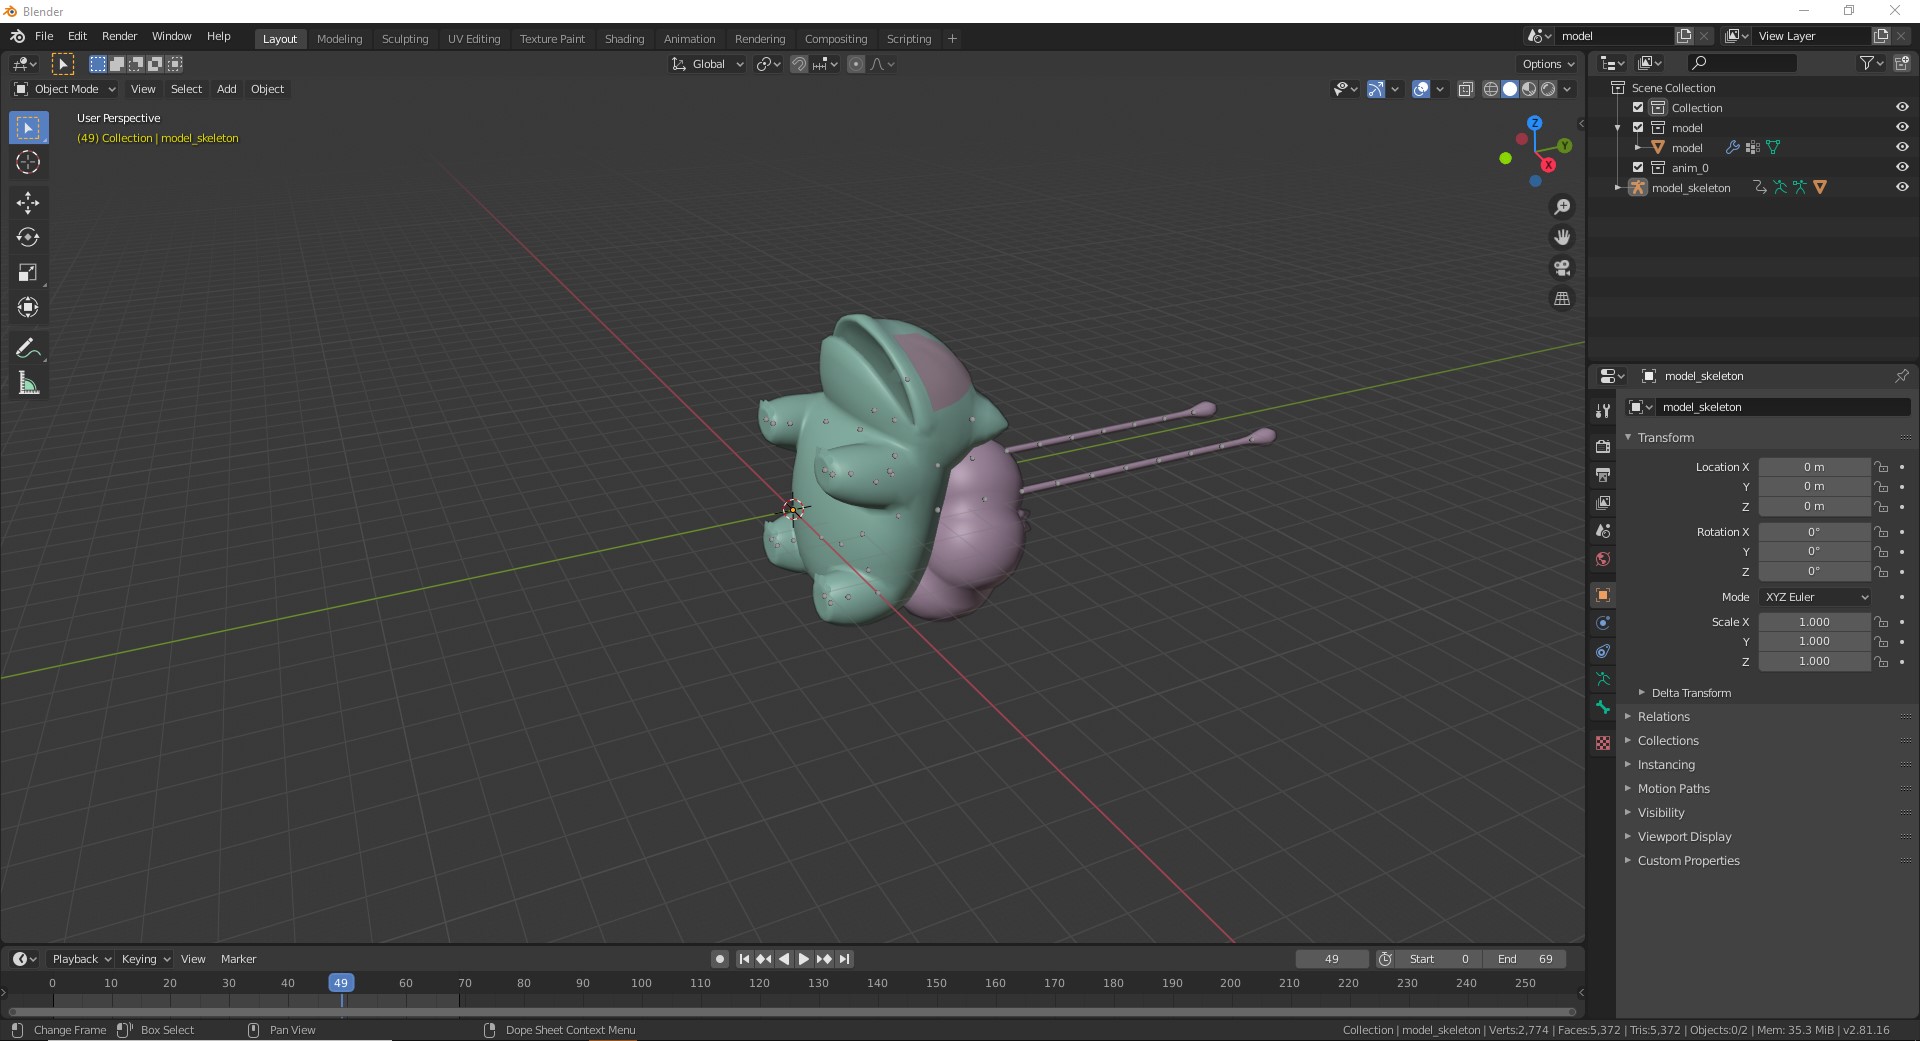Image resolution: width=1920 pixels, height=1041 pixels.
Task: Open the Keying dropdown in timeline
Action: pos(145,959)
